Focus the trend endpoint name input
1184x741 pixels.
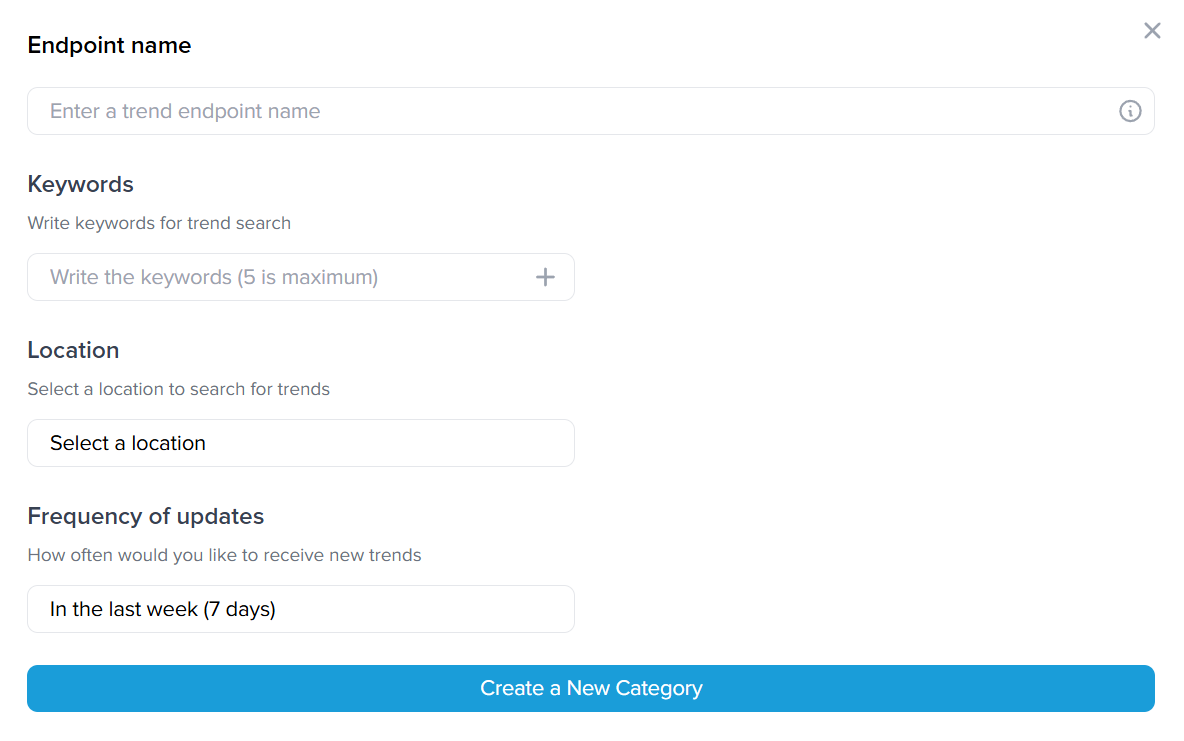click(x=590, y=111)
